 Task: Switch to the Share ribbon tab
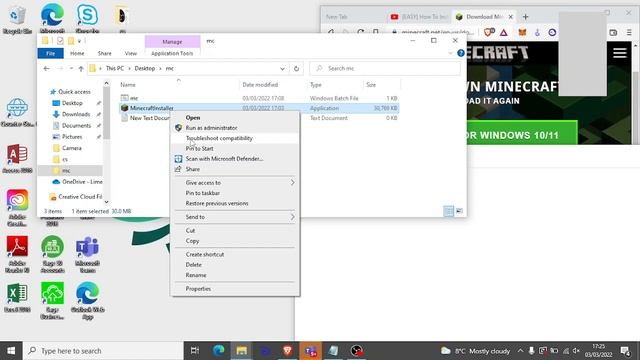coord(104,53)
